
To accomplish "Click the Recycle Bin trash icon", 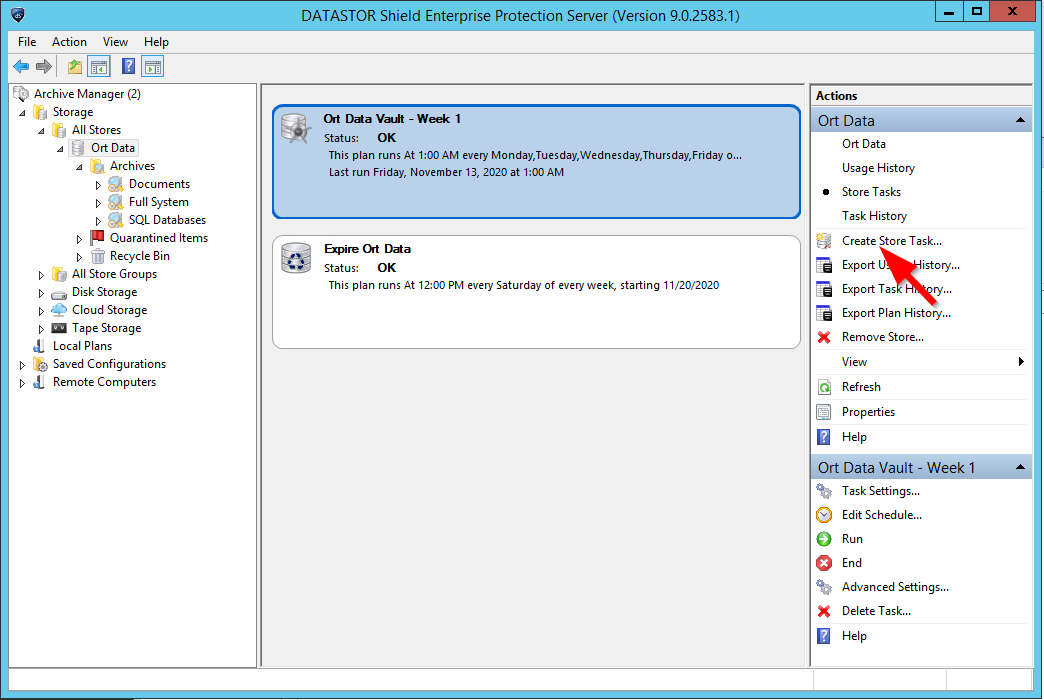I will [x=98, y=256].
